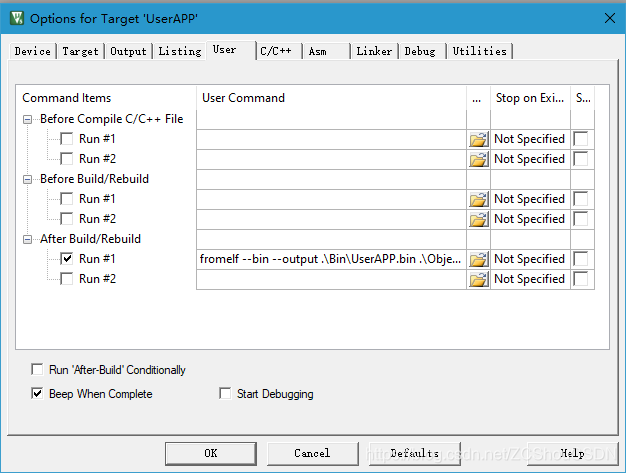
Task: Browse folder for Before Compile Run #1
Action: click(478, 139)
